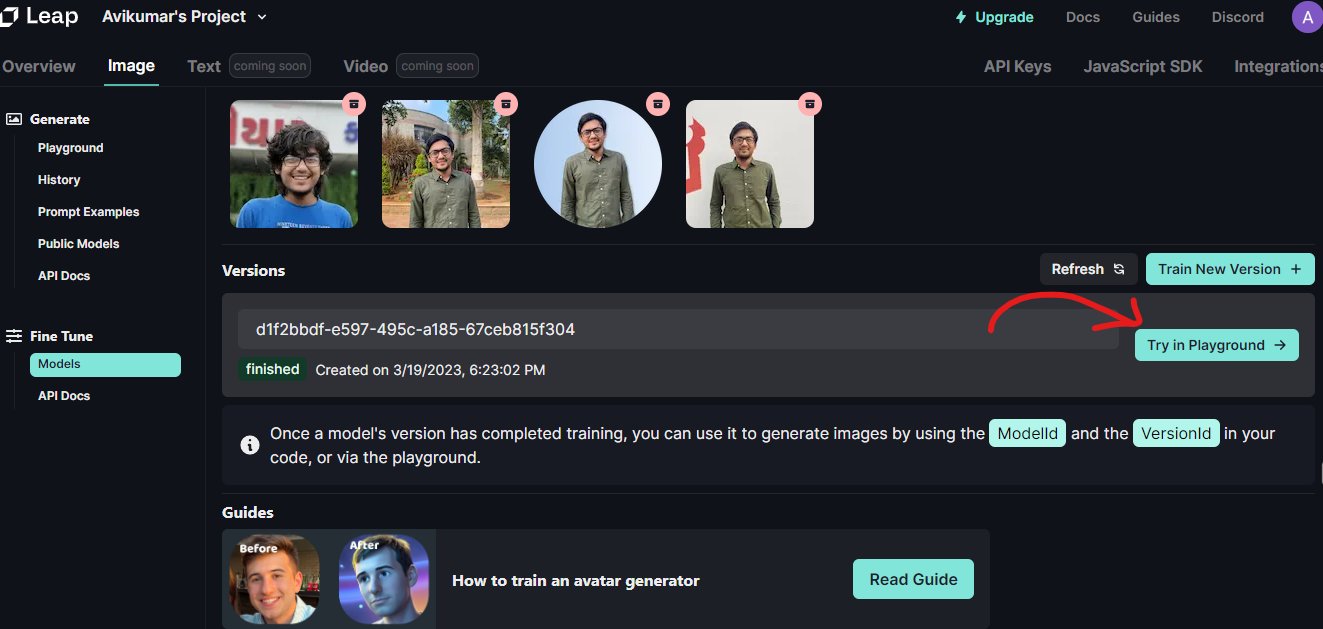Archive the second outdoor tree photo
This screenshot has height=629, width=1323.
click(x=506, y=103)
